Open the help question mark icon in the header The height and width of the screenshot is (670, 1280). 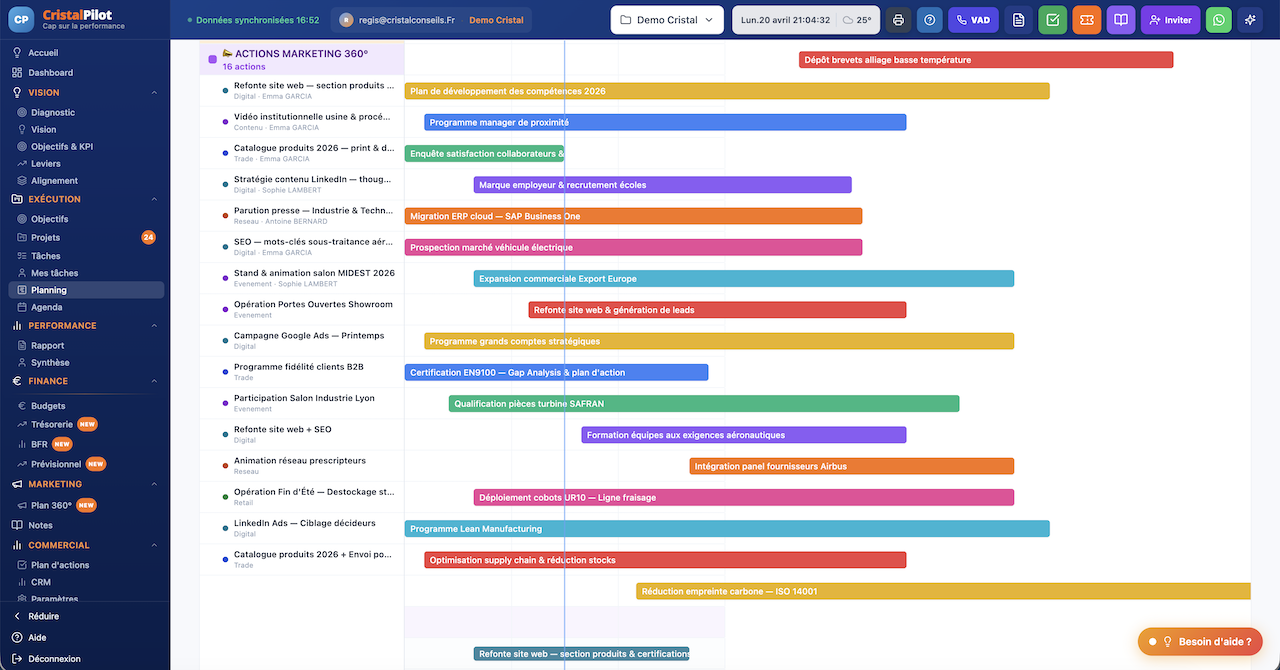point(930,20)
